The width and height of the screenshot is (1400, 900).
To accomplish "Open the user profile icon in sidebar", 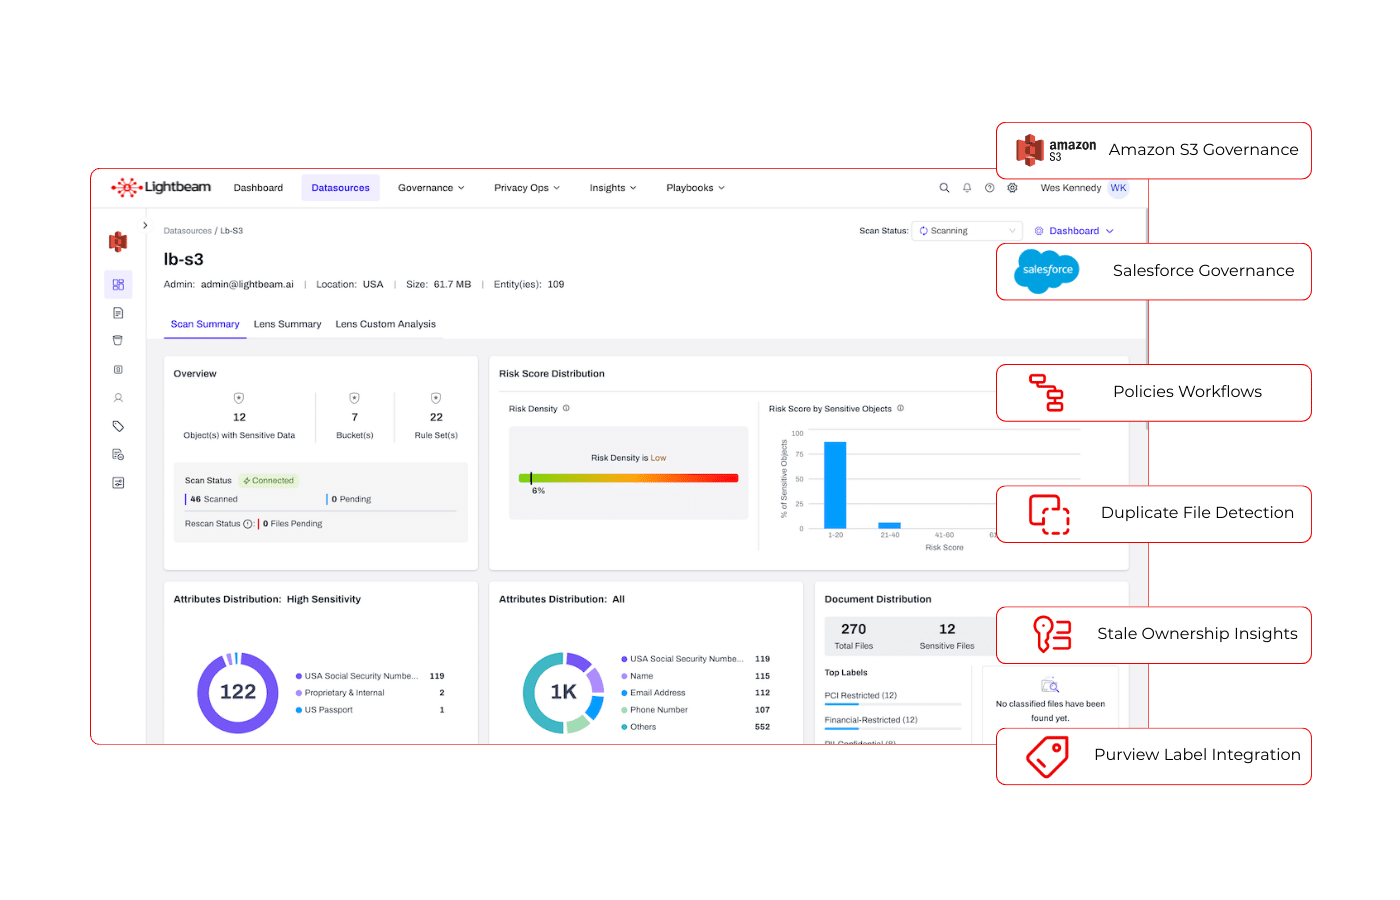I will (x=118, y=398).
